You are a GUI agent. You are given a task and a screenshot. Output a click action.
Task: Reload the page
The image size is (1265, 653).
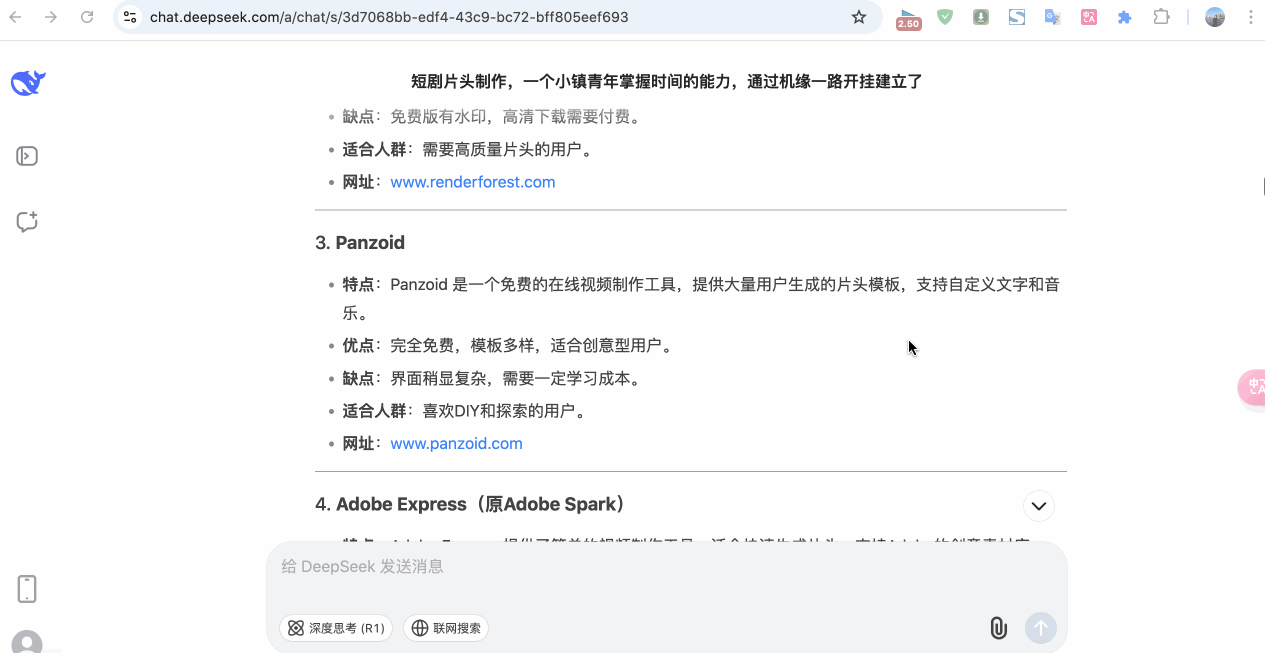click(87, 17)
